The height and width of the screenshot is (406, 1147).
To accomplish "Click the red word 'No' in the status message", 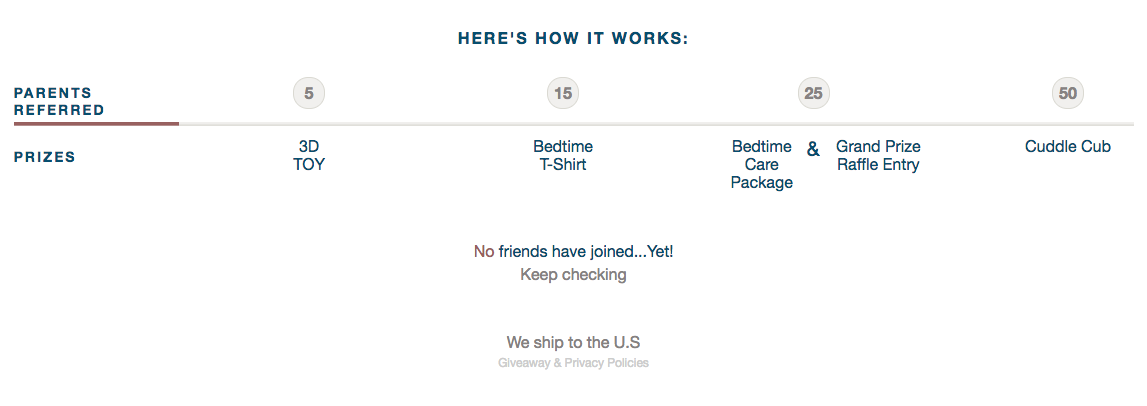I will [484, 252].
